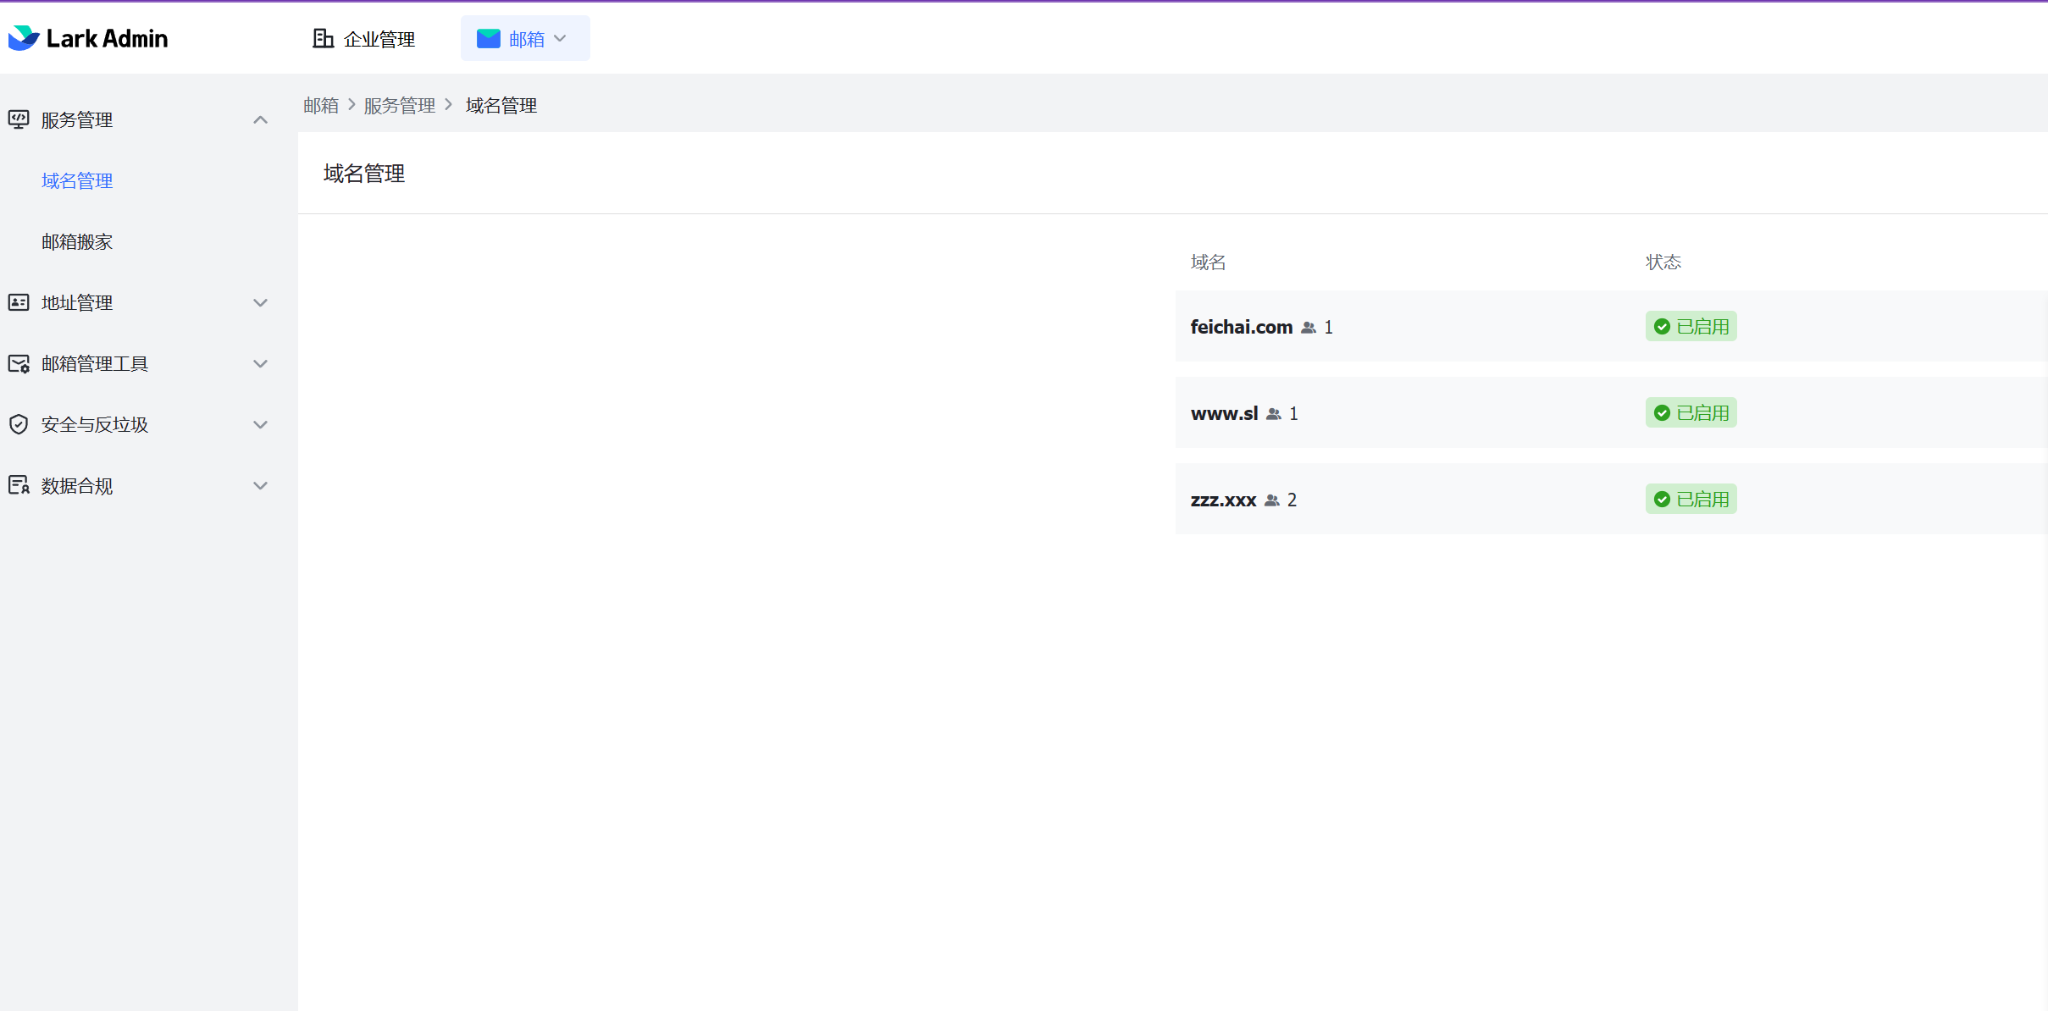
Task: Click user count icon beside feichai.com
Action: click(1308, 328)
